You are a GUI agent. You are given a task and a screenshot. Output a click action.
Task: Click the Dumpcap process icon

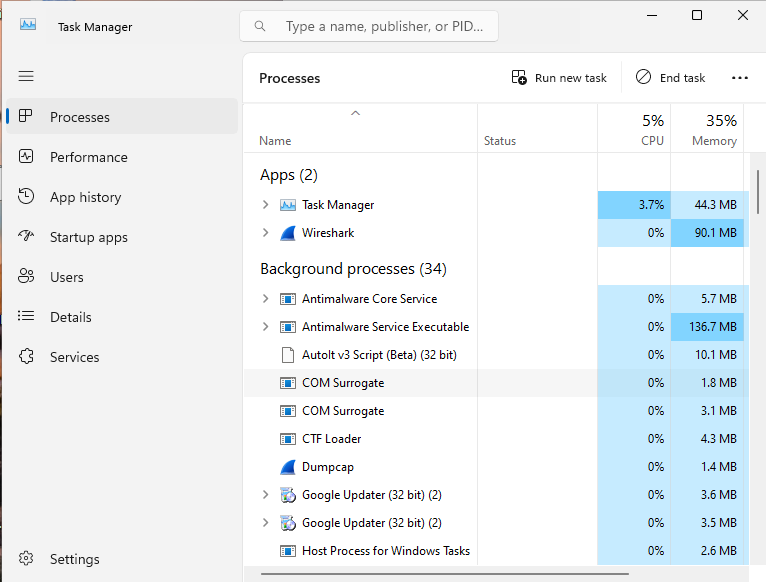[x=288, y=467]
